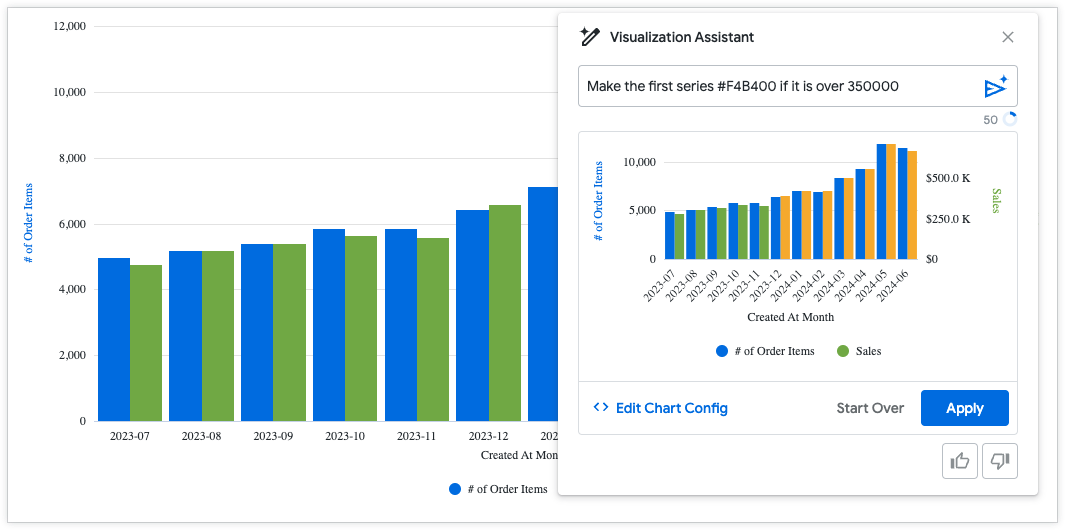Click the blue legend dot in preview chart

[722, 351]
